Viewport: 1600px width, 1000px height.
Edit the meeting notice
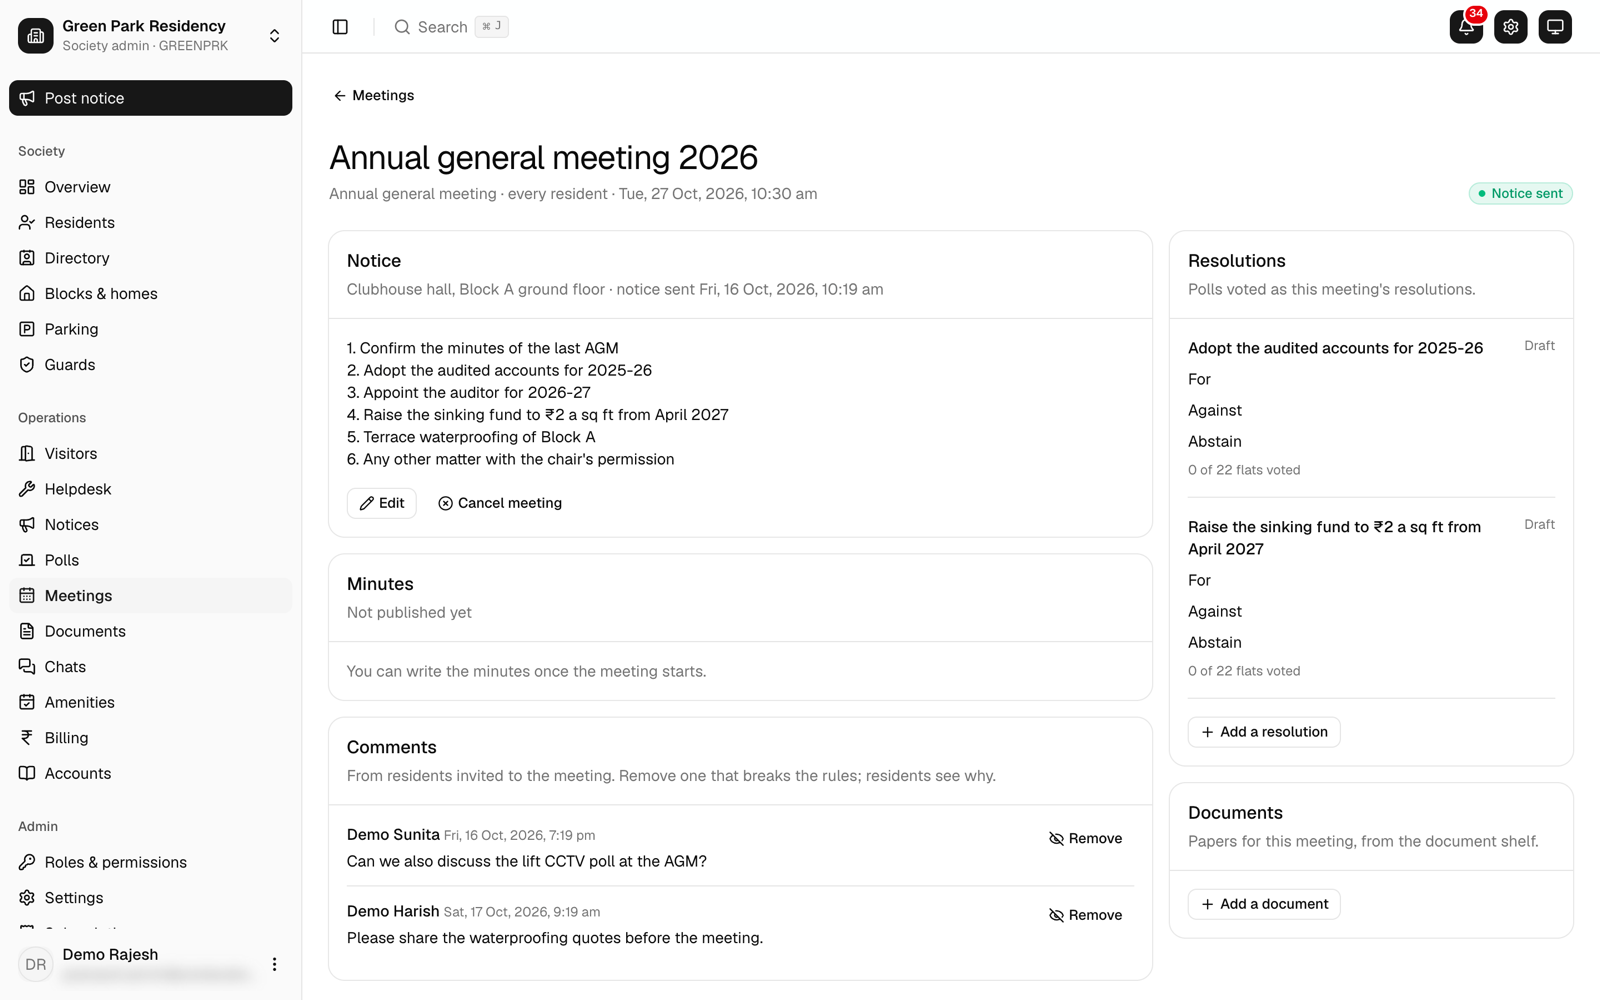(x=382, y=503)
